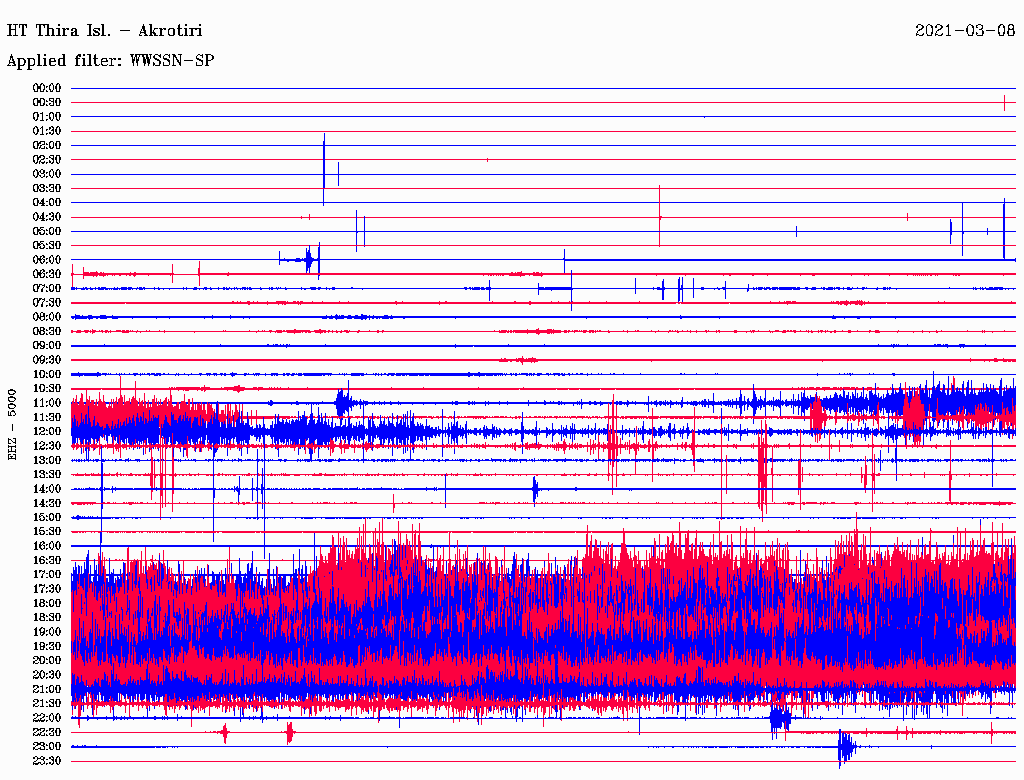Click the 16:30 time label
The height and width of the screenshot is (780, 1024).
[x=47, y=561]
